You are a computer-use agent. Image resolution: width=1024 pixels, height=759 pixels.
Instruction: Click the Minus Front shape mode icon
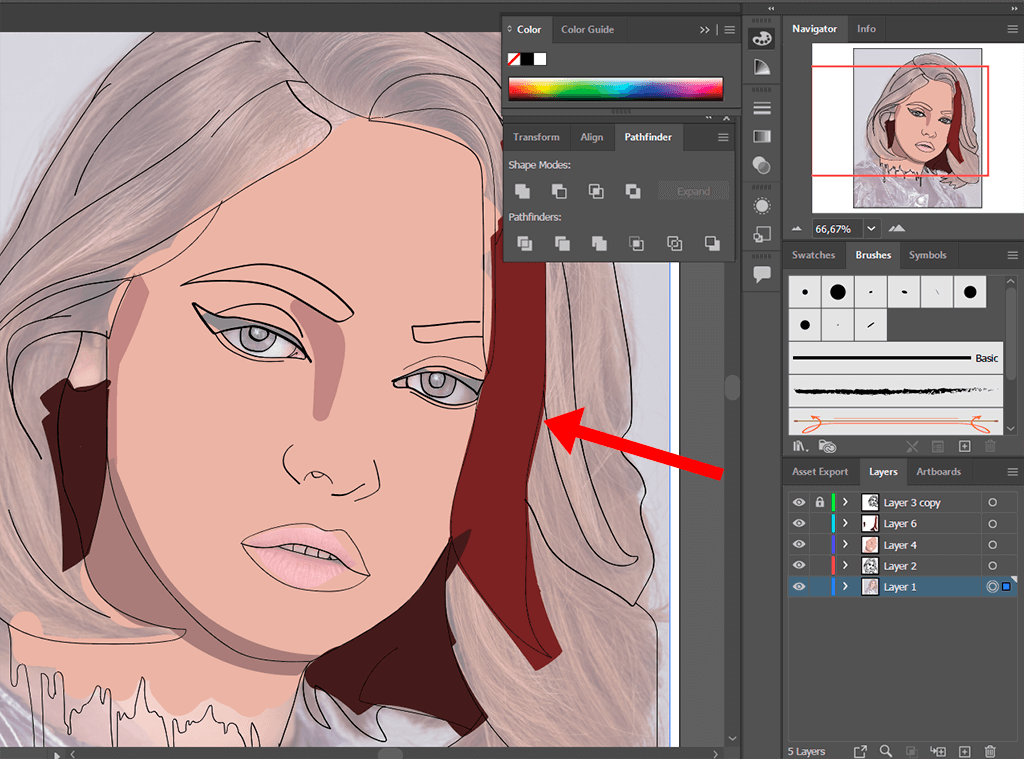coord(559,191)
